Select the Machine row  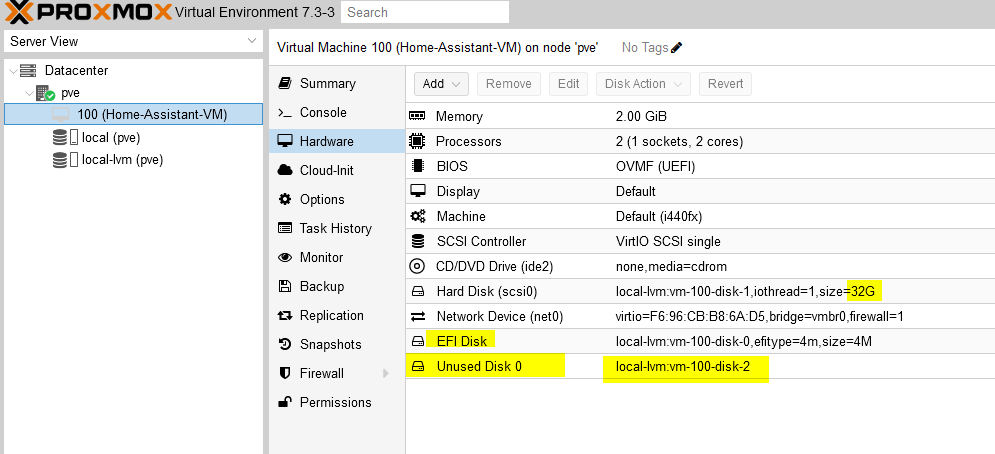[700, 217]
